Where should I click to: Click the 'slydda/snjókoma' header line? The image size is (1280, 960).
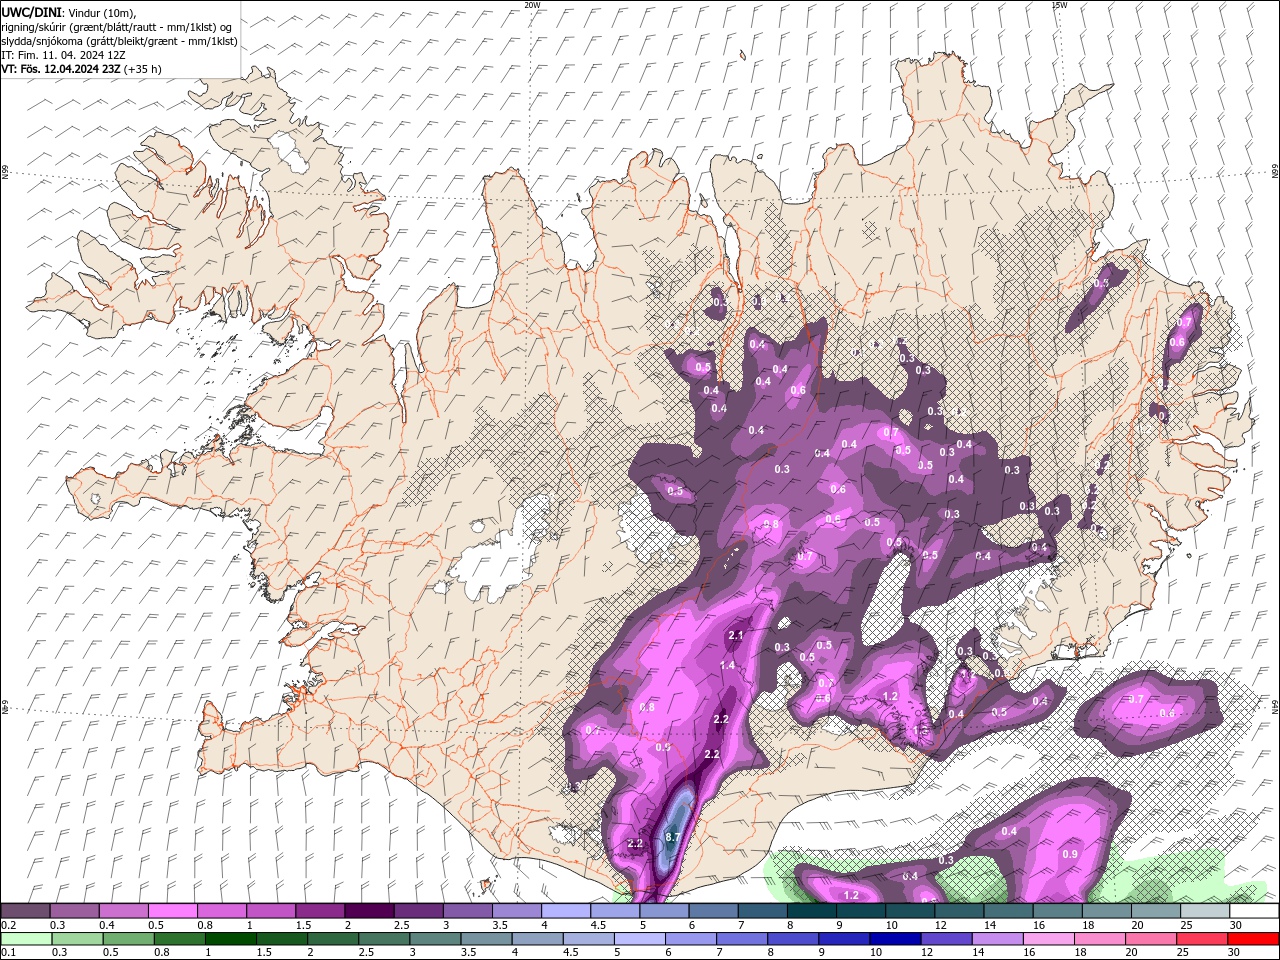pos(120,41)
